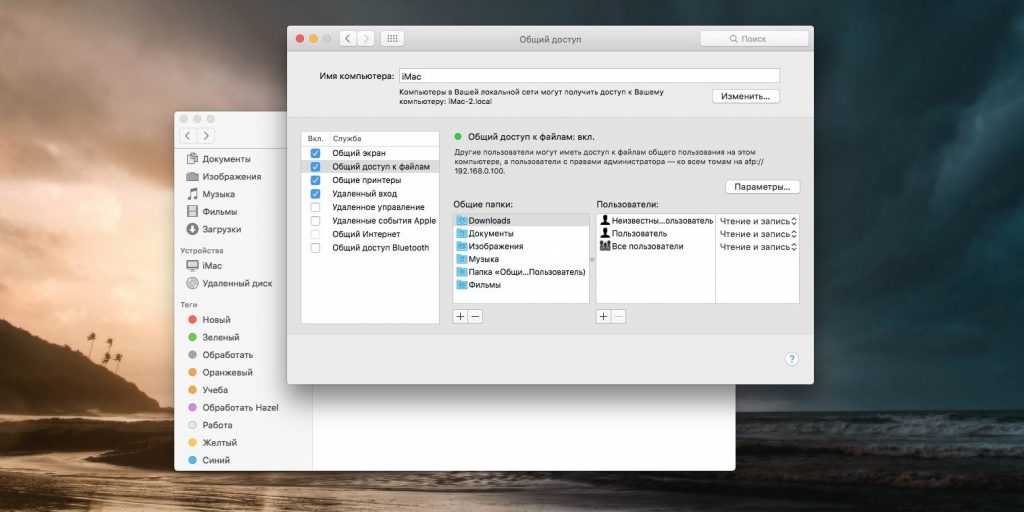Disable the Общий экран checkbox

point(315,153)
